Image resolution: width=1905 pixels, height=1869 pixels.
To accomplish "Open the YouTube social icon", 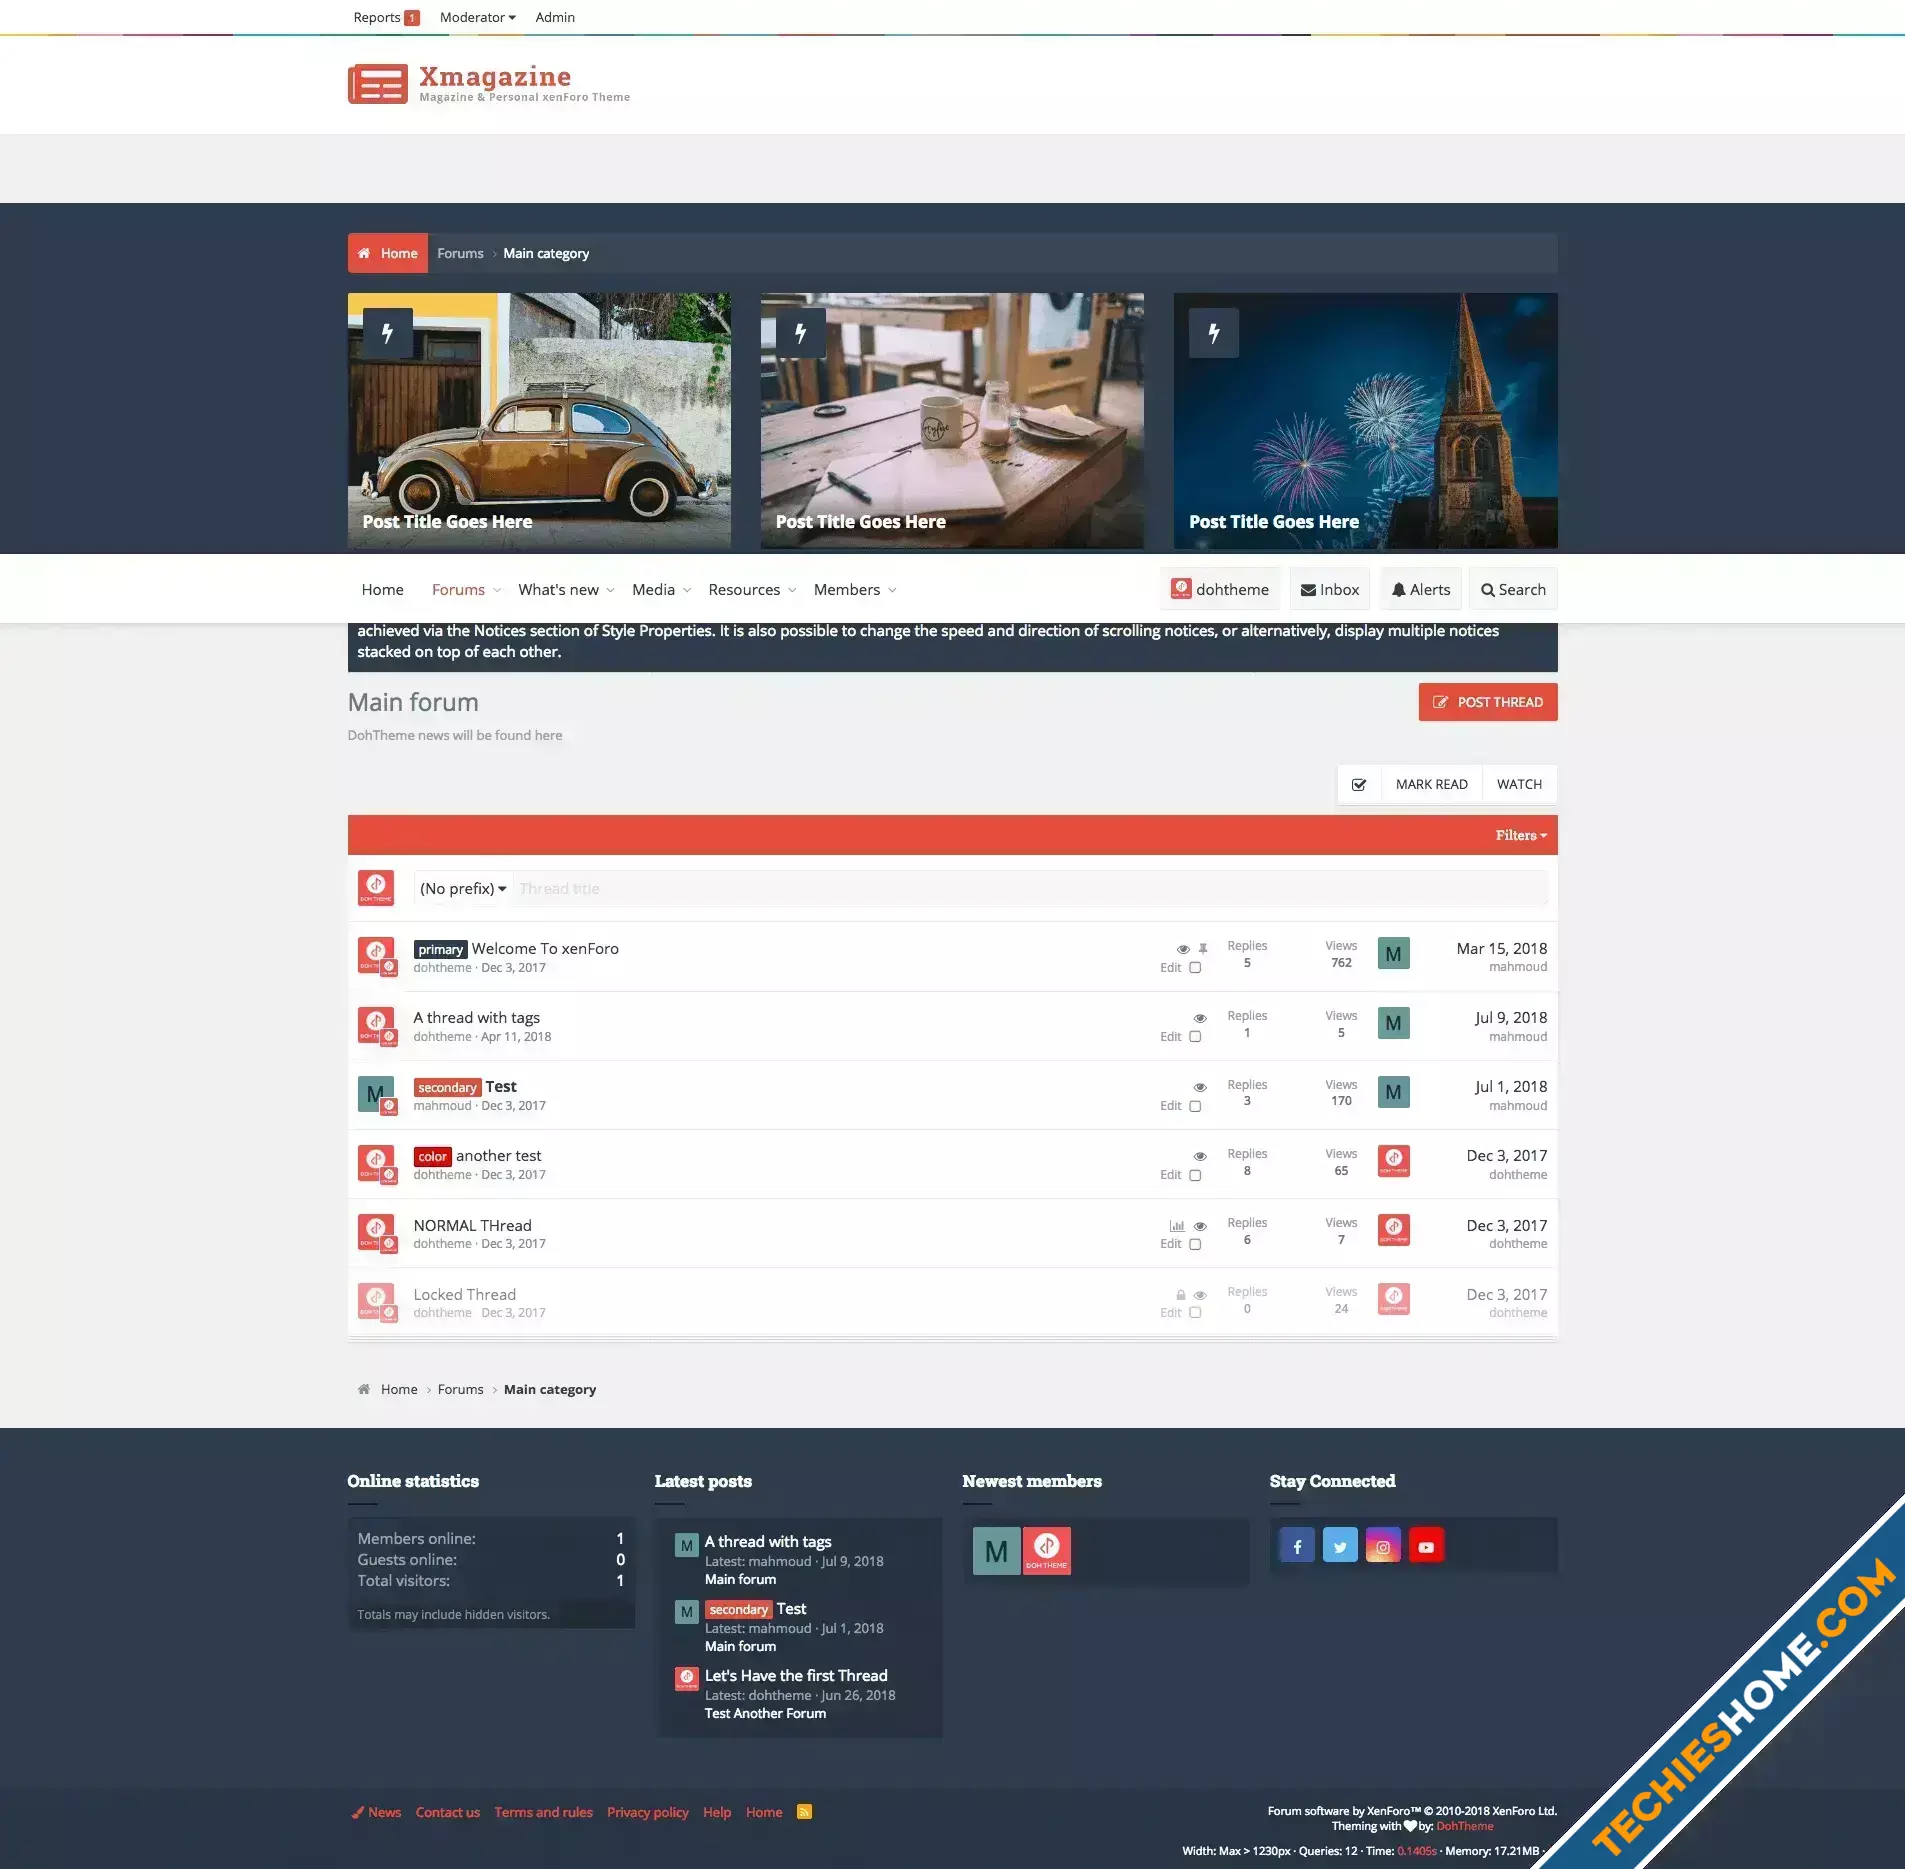I will (1426, 1546).
